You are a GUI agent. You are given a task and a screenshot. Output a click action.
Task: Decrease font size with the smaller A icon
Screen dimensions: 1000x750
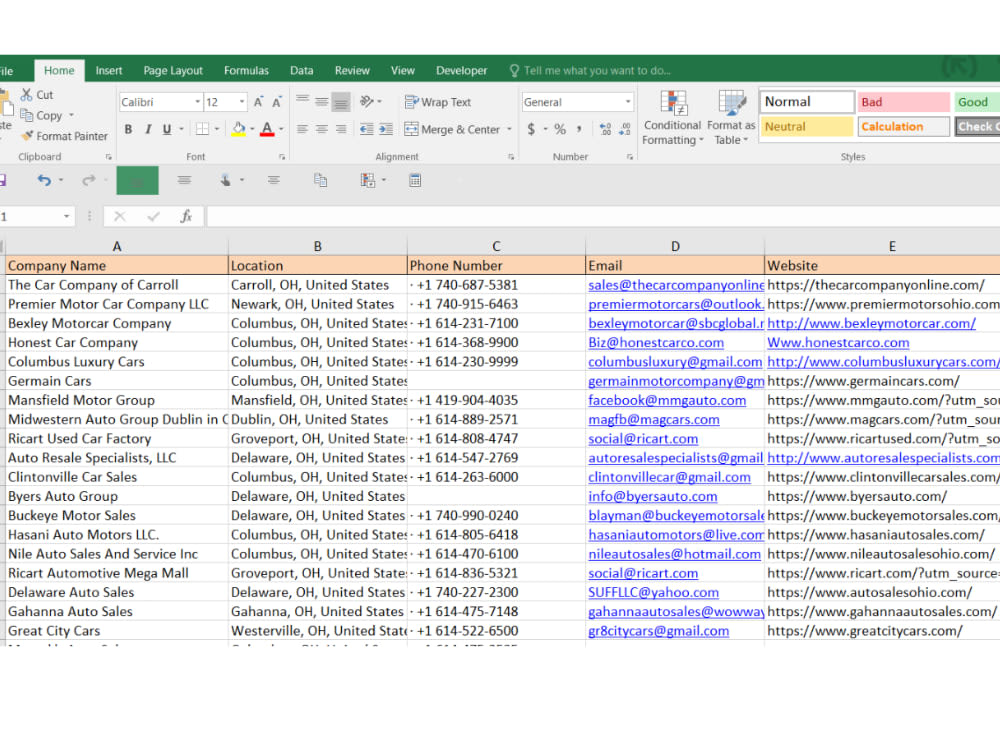click(277, 102)
